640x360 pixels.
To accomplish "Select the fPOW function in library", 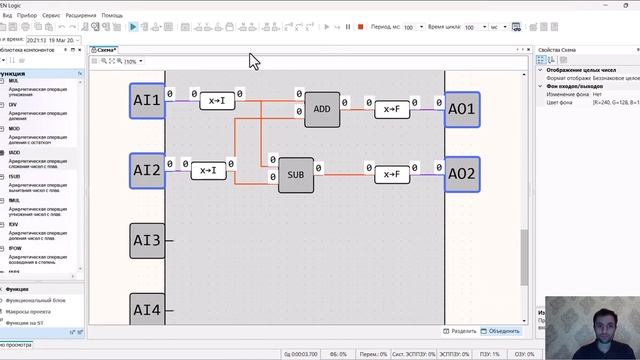I will pos(15,248).
